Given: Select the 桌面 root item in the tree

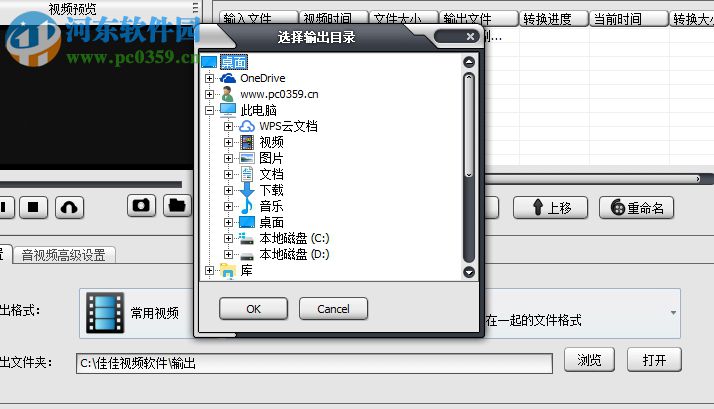Looking at the screenshot, I should tap(234, 62).
